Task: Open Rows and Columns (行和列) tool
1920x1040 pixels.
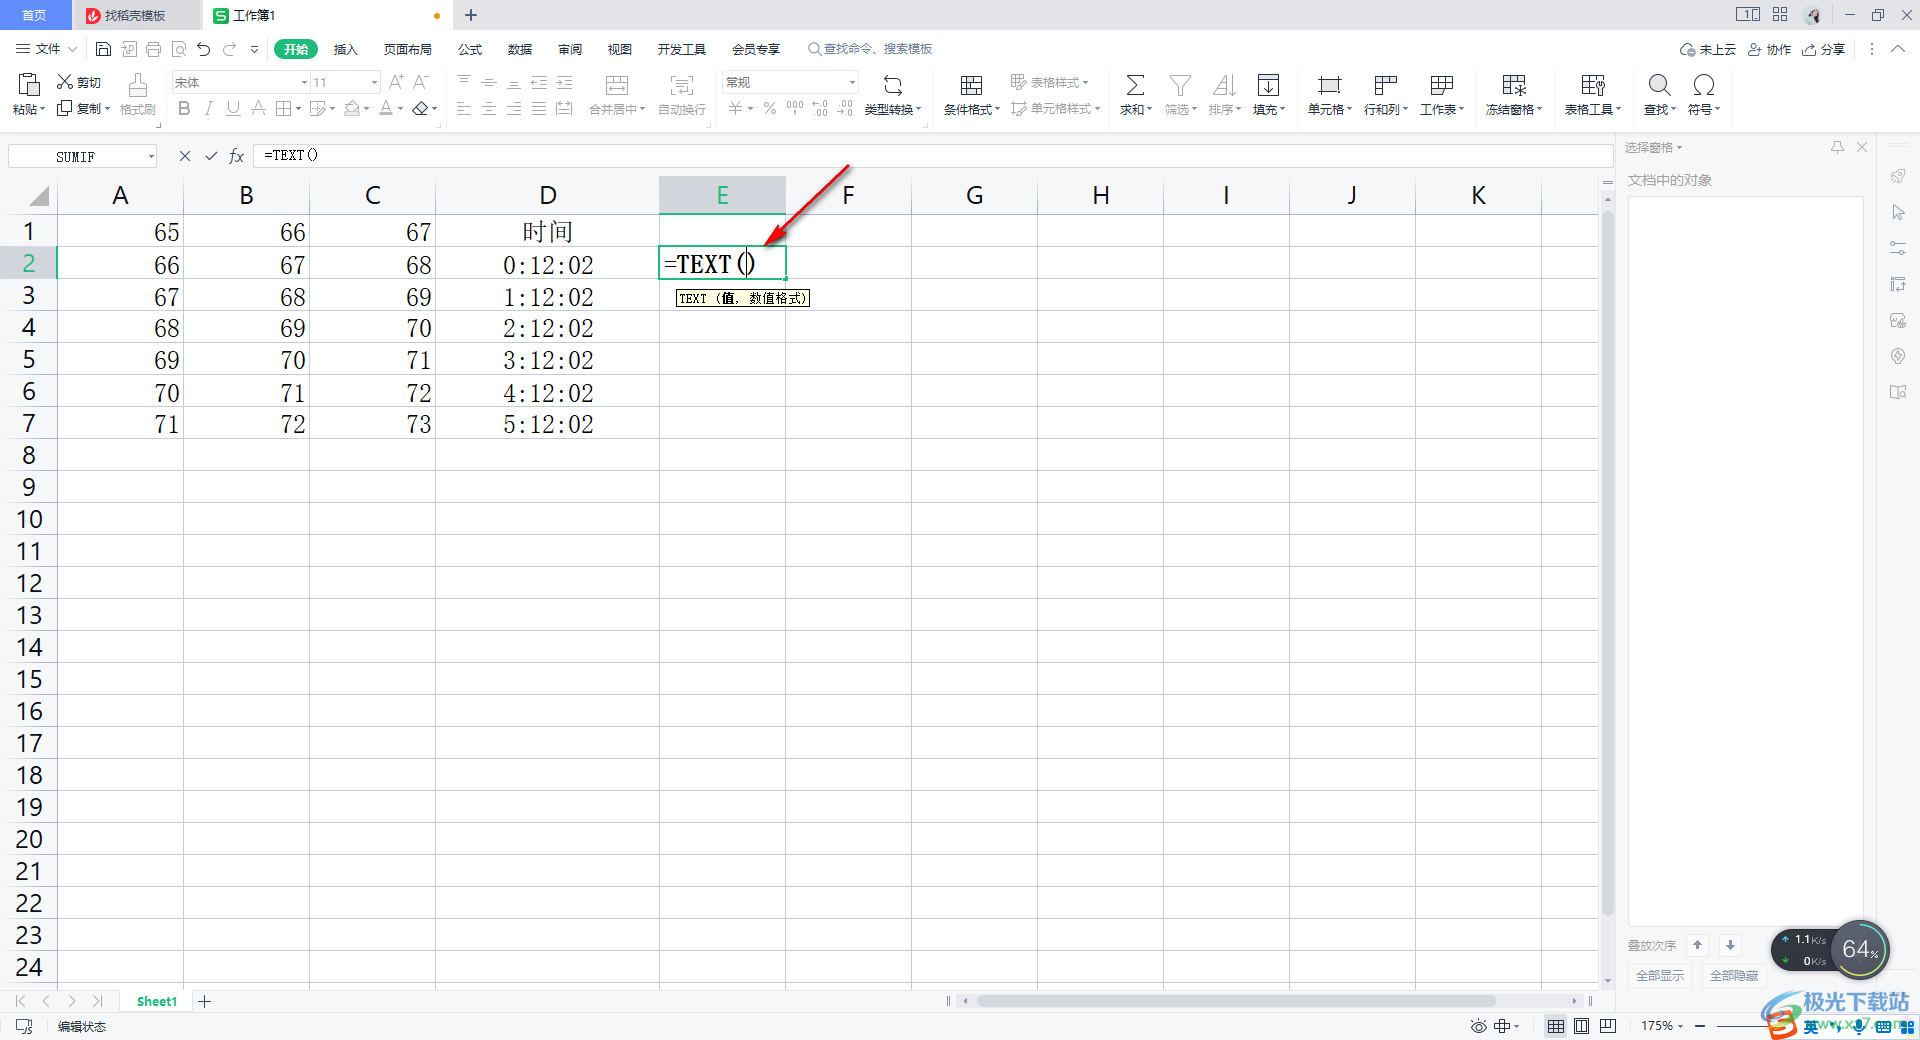Action: click(x=1385, y=94)
